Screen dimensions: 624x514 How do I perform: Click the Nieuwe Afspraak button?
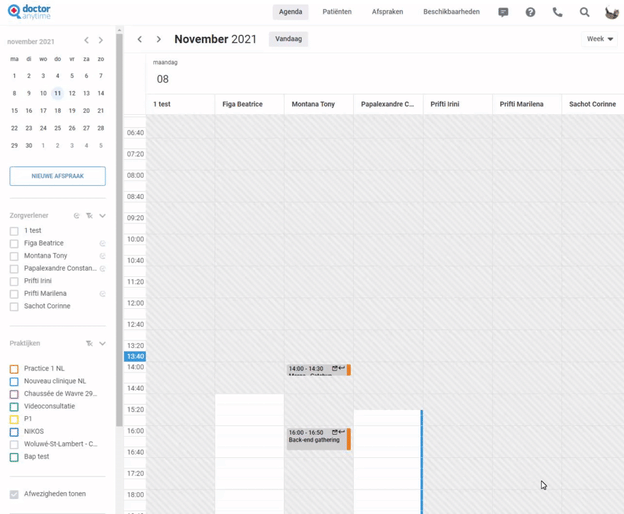tap(57, 176)
